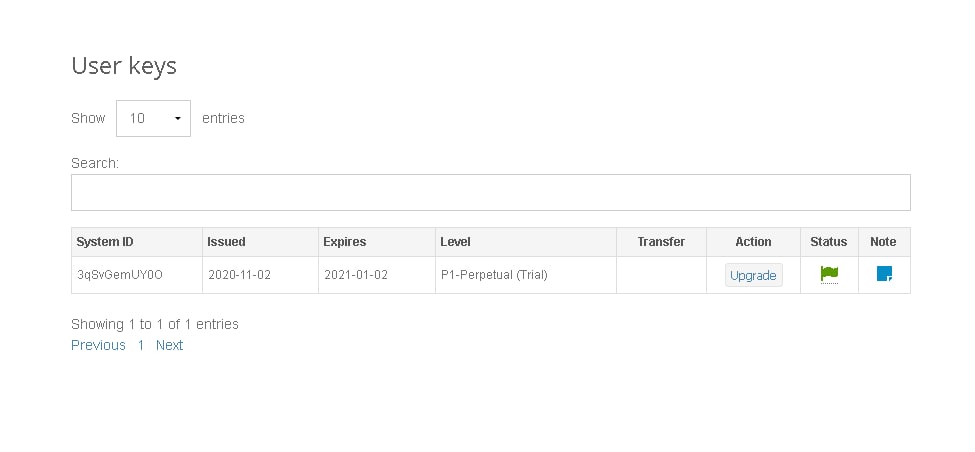Click the Action column header
The width and height of the screenshot is (975, 452).
pyautogui.click(x=754, y=242)
